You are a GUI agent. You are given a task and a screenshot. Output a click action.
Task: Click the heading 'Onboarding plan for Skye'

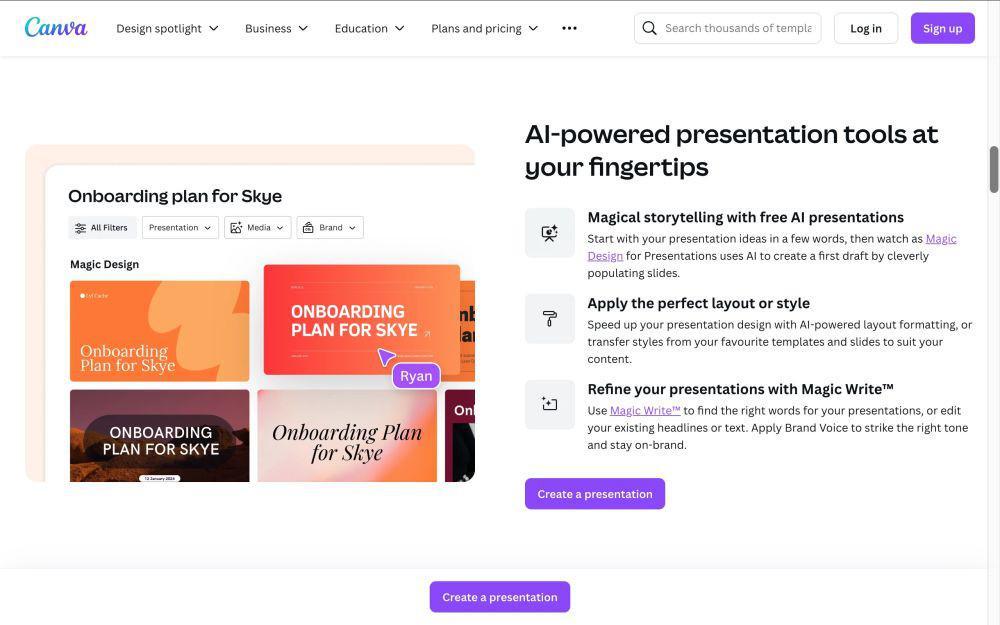[175, 196]
